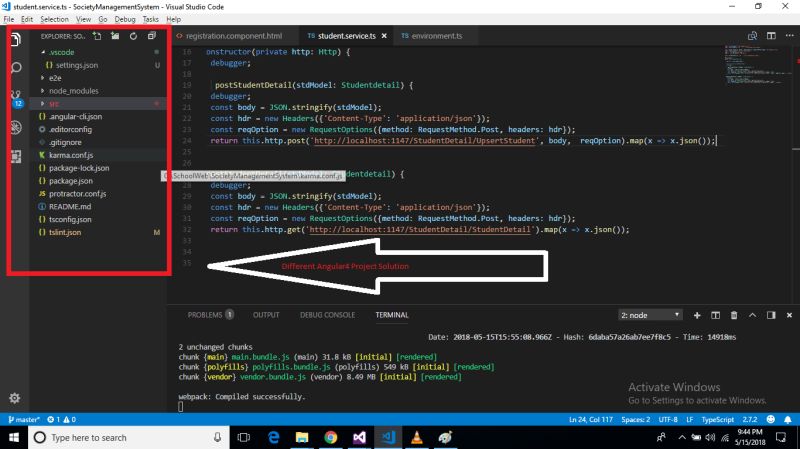Open README.md file
The width and height of the screenshot is (800, 449).
pos(70,207)
